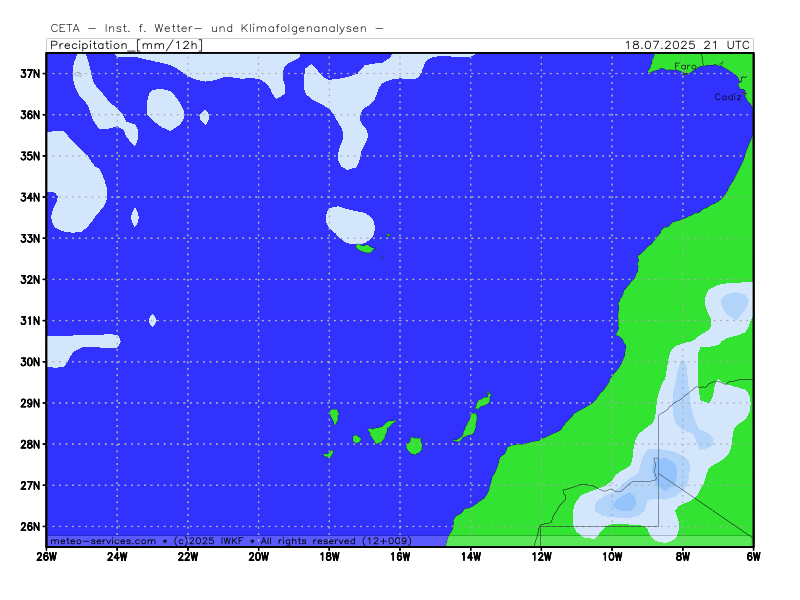The image size is (800, 600).
Task: Click the 10W longitude label
Action: [x=612, y=557]
